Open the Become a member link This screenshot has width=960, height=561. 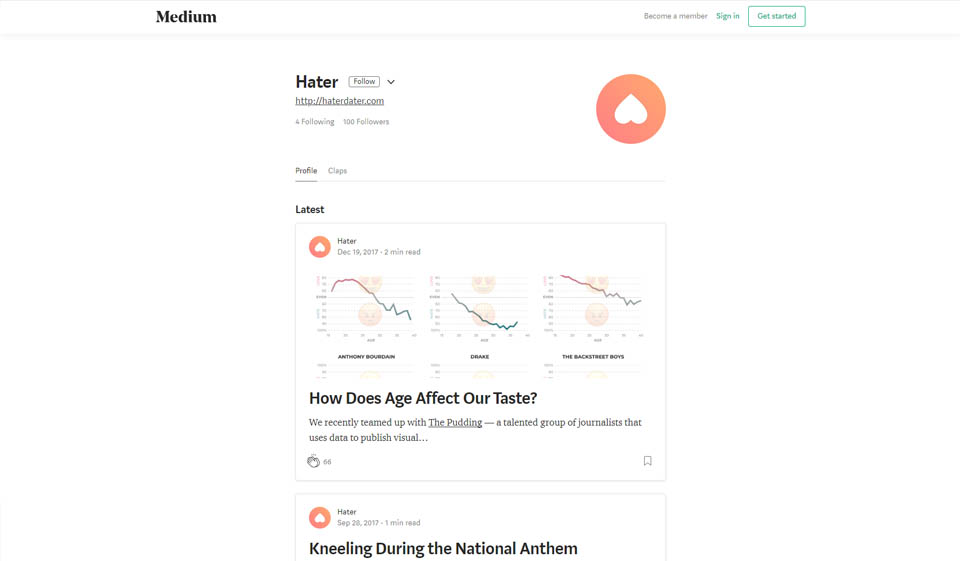pyautogui.click(x=675, y=16)
